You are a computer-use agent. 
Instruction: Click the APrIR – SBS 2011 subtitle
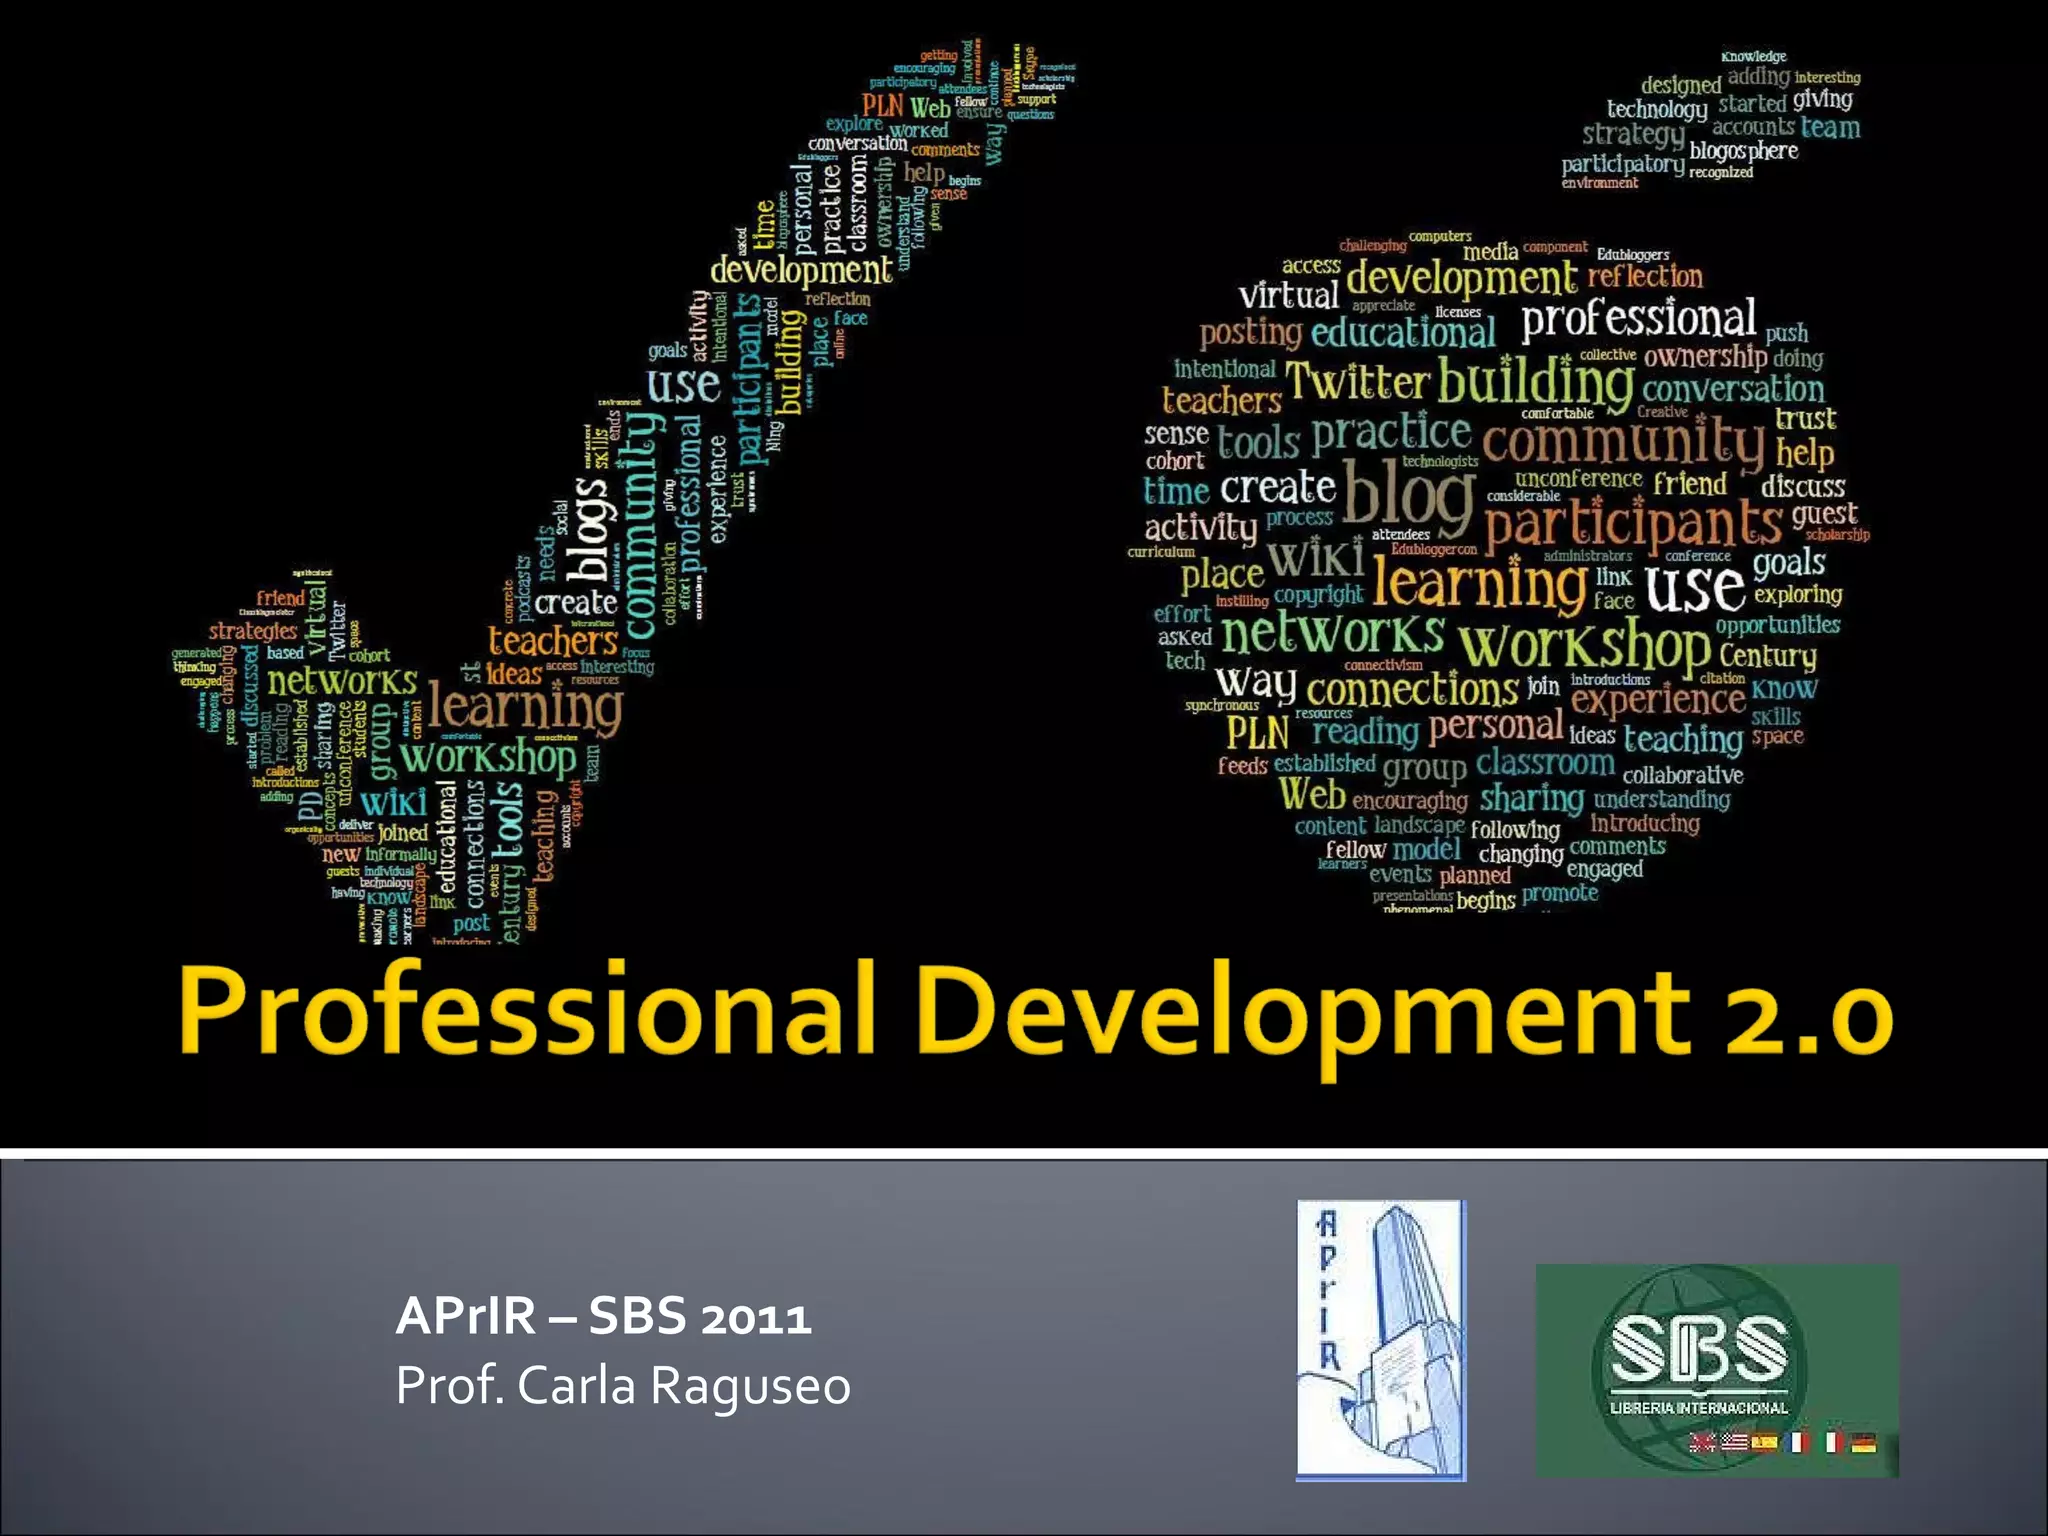(603, 1316)
